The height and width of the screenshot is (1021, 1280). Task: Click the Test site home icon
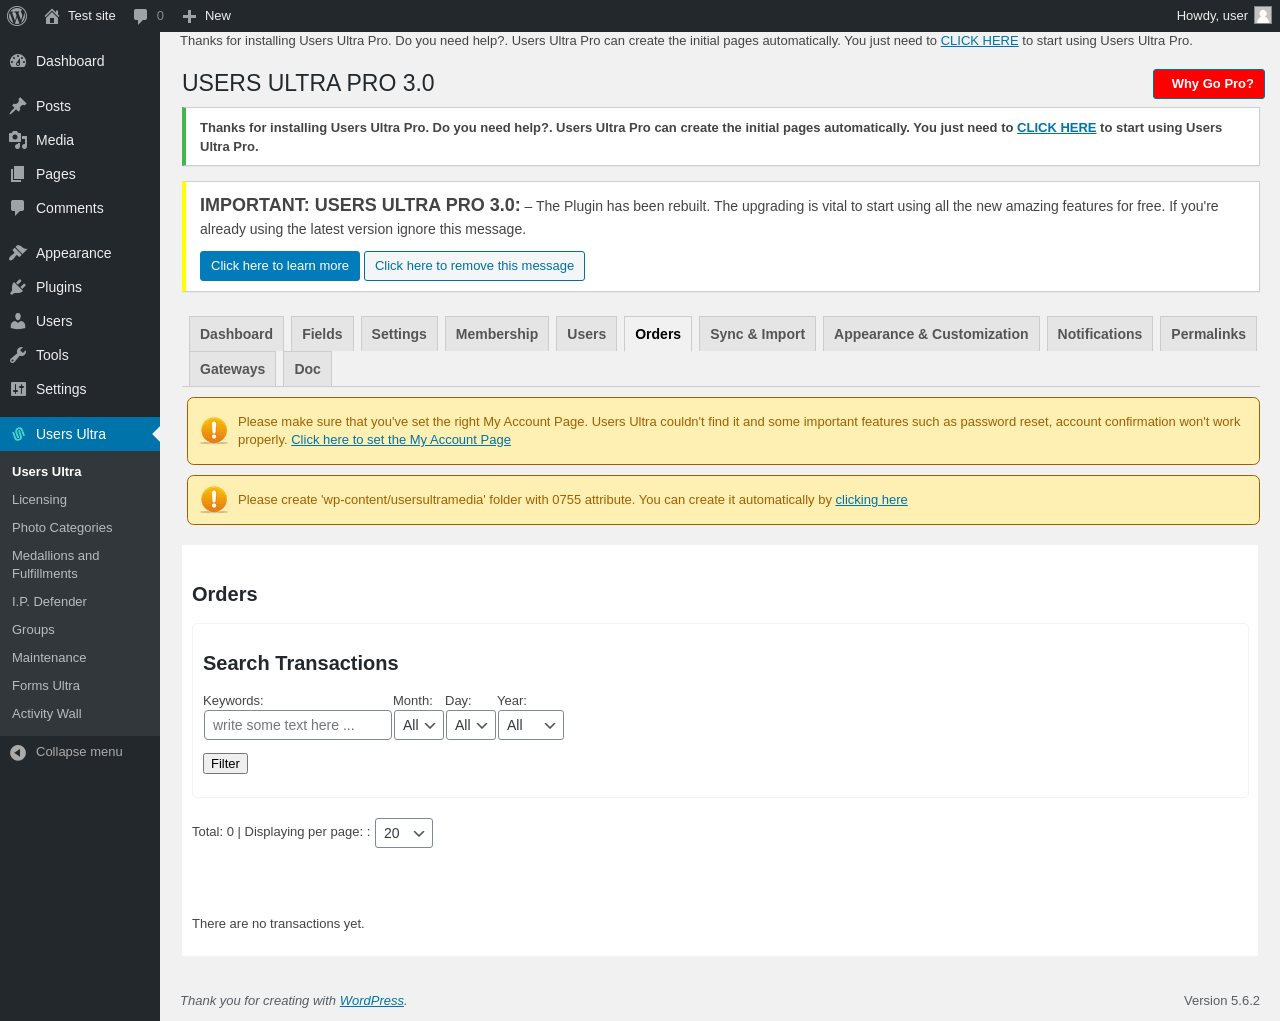point(52,16)
